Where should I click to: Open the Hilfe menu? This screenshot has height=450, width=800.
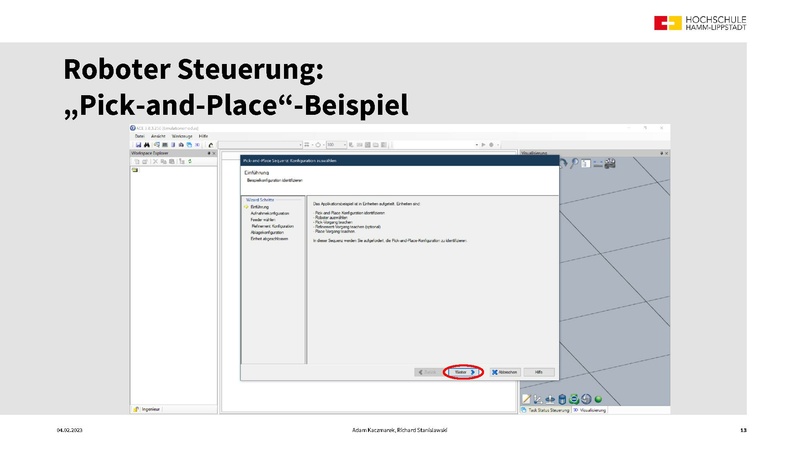[203, 135]
